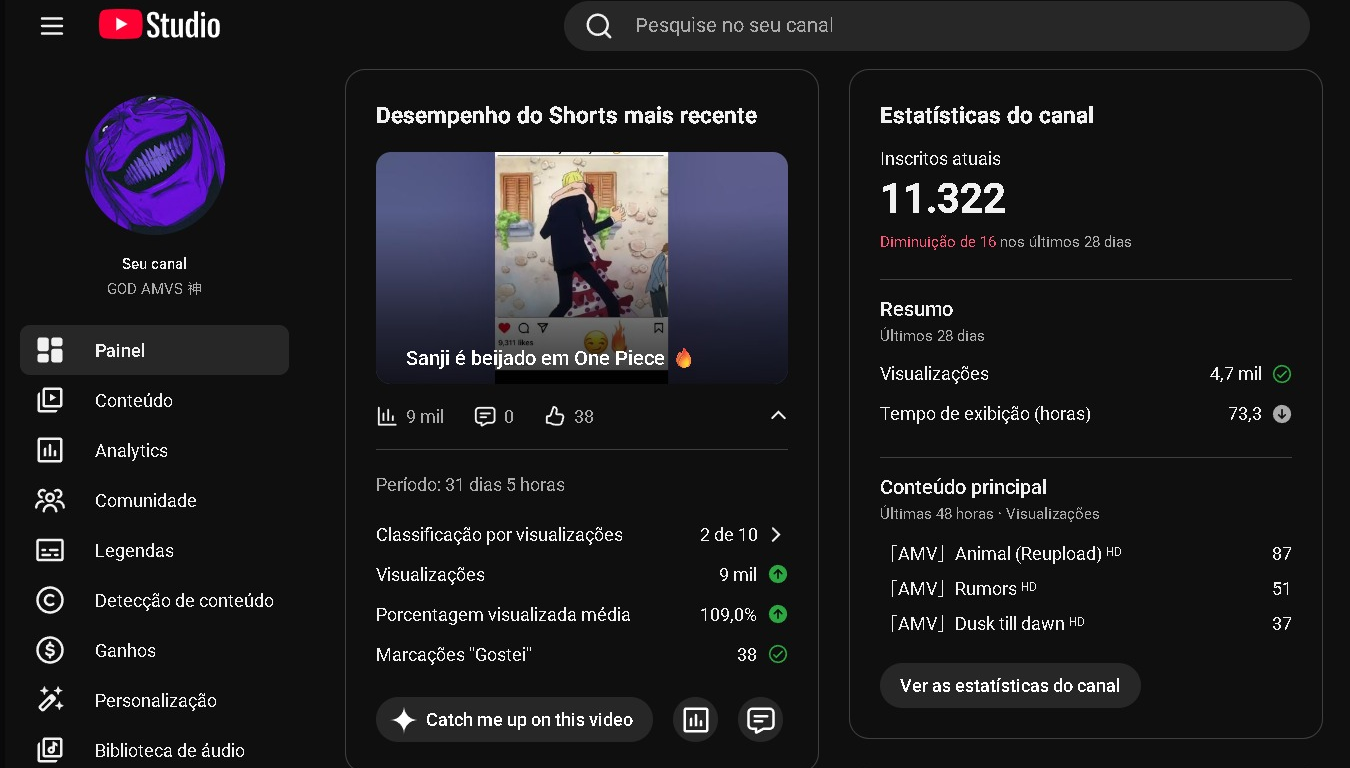Open the hamburger navigation menu
The image size is (1350, 768).
(52, 26)
